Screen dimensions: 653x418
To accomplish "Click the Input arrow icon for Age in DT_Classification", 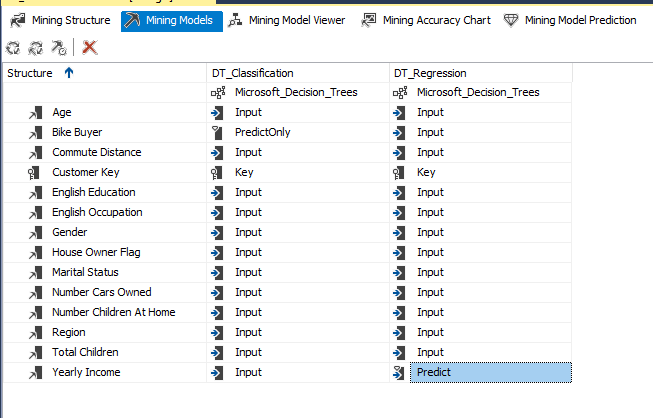I will [216, 112].
